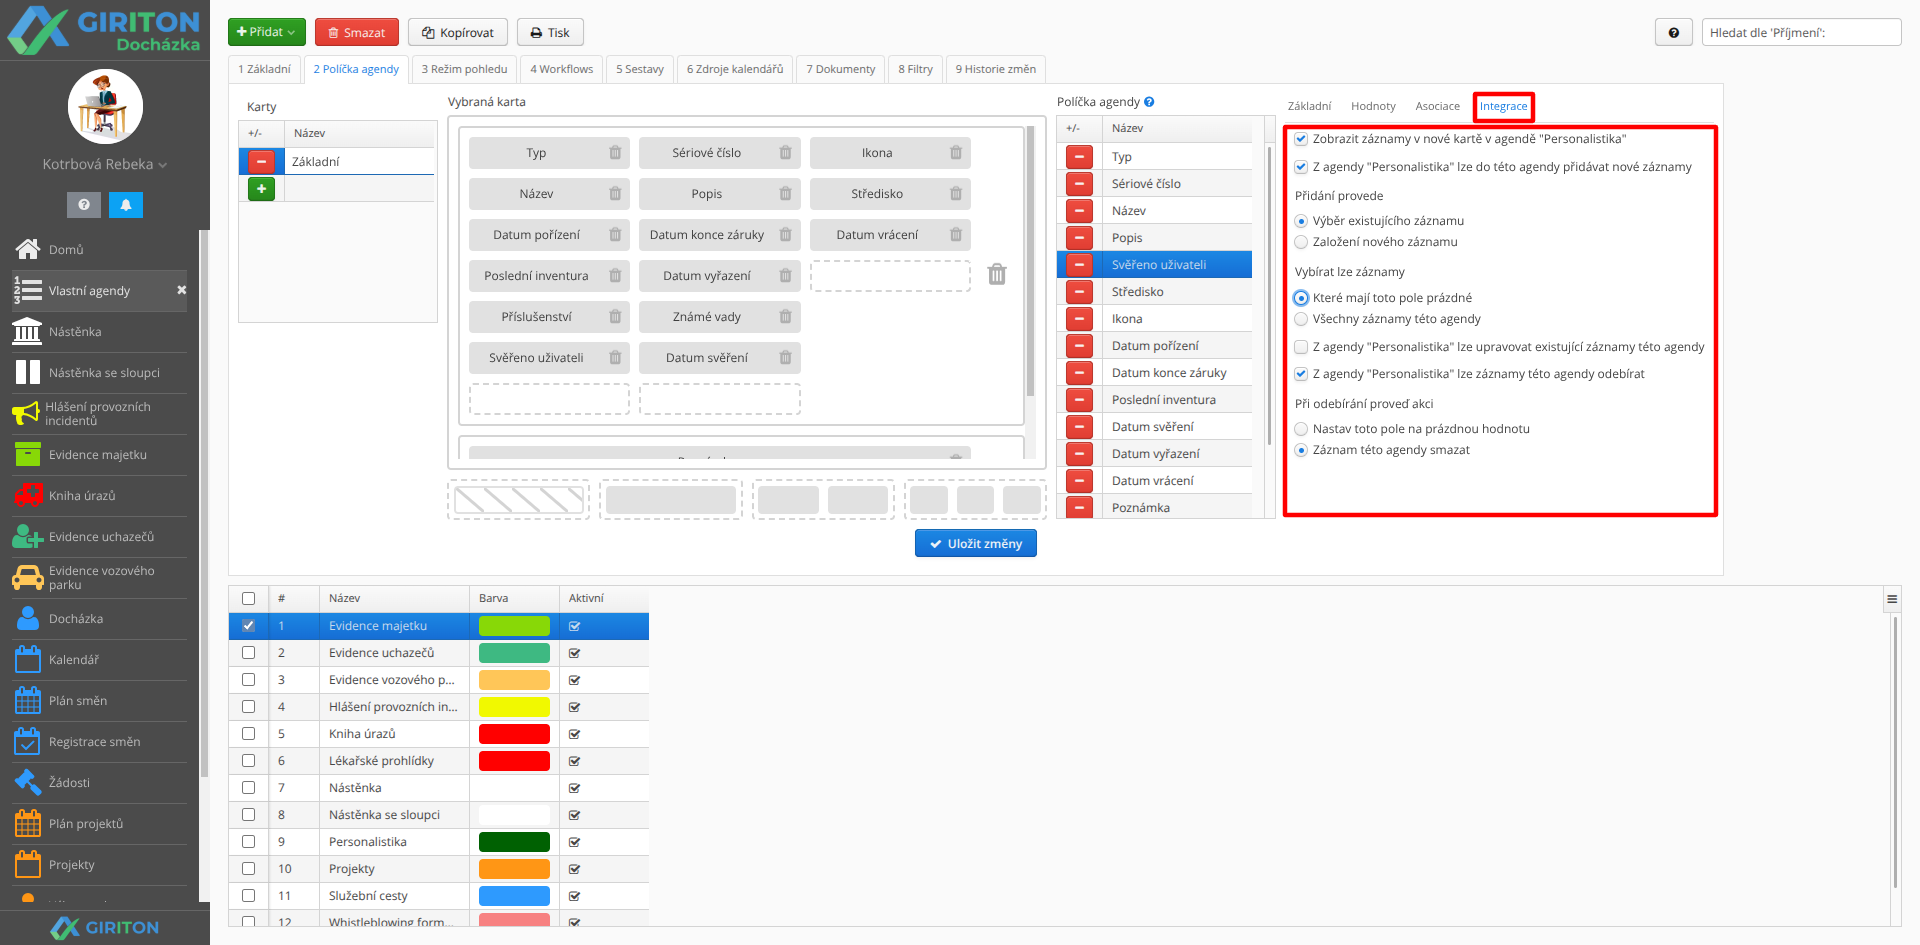Open Nástěnka se sloupci icon

[x=27, y=372]
